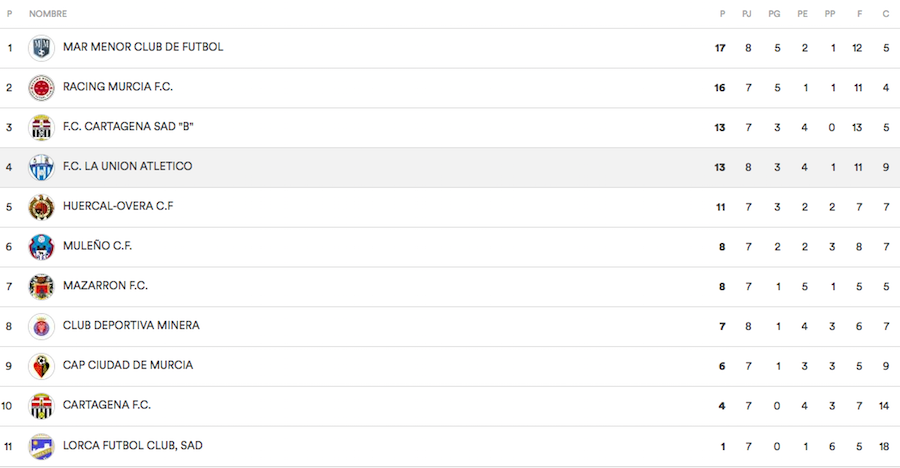Viewport: 900px width, 468px height.
Task: Click the Mazarron F.C. crest
Action: tap(41, 287)
